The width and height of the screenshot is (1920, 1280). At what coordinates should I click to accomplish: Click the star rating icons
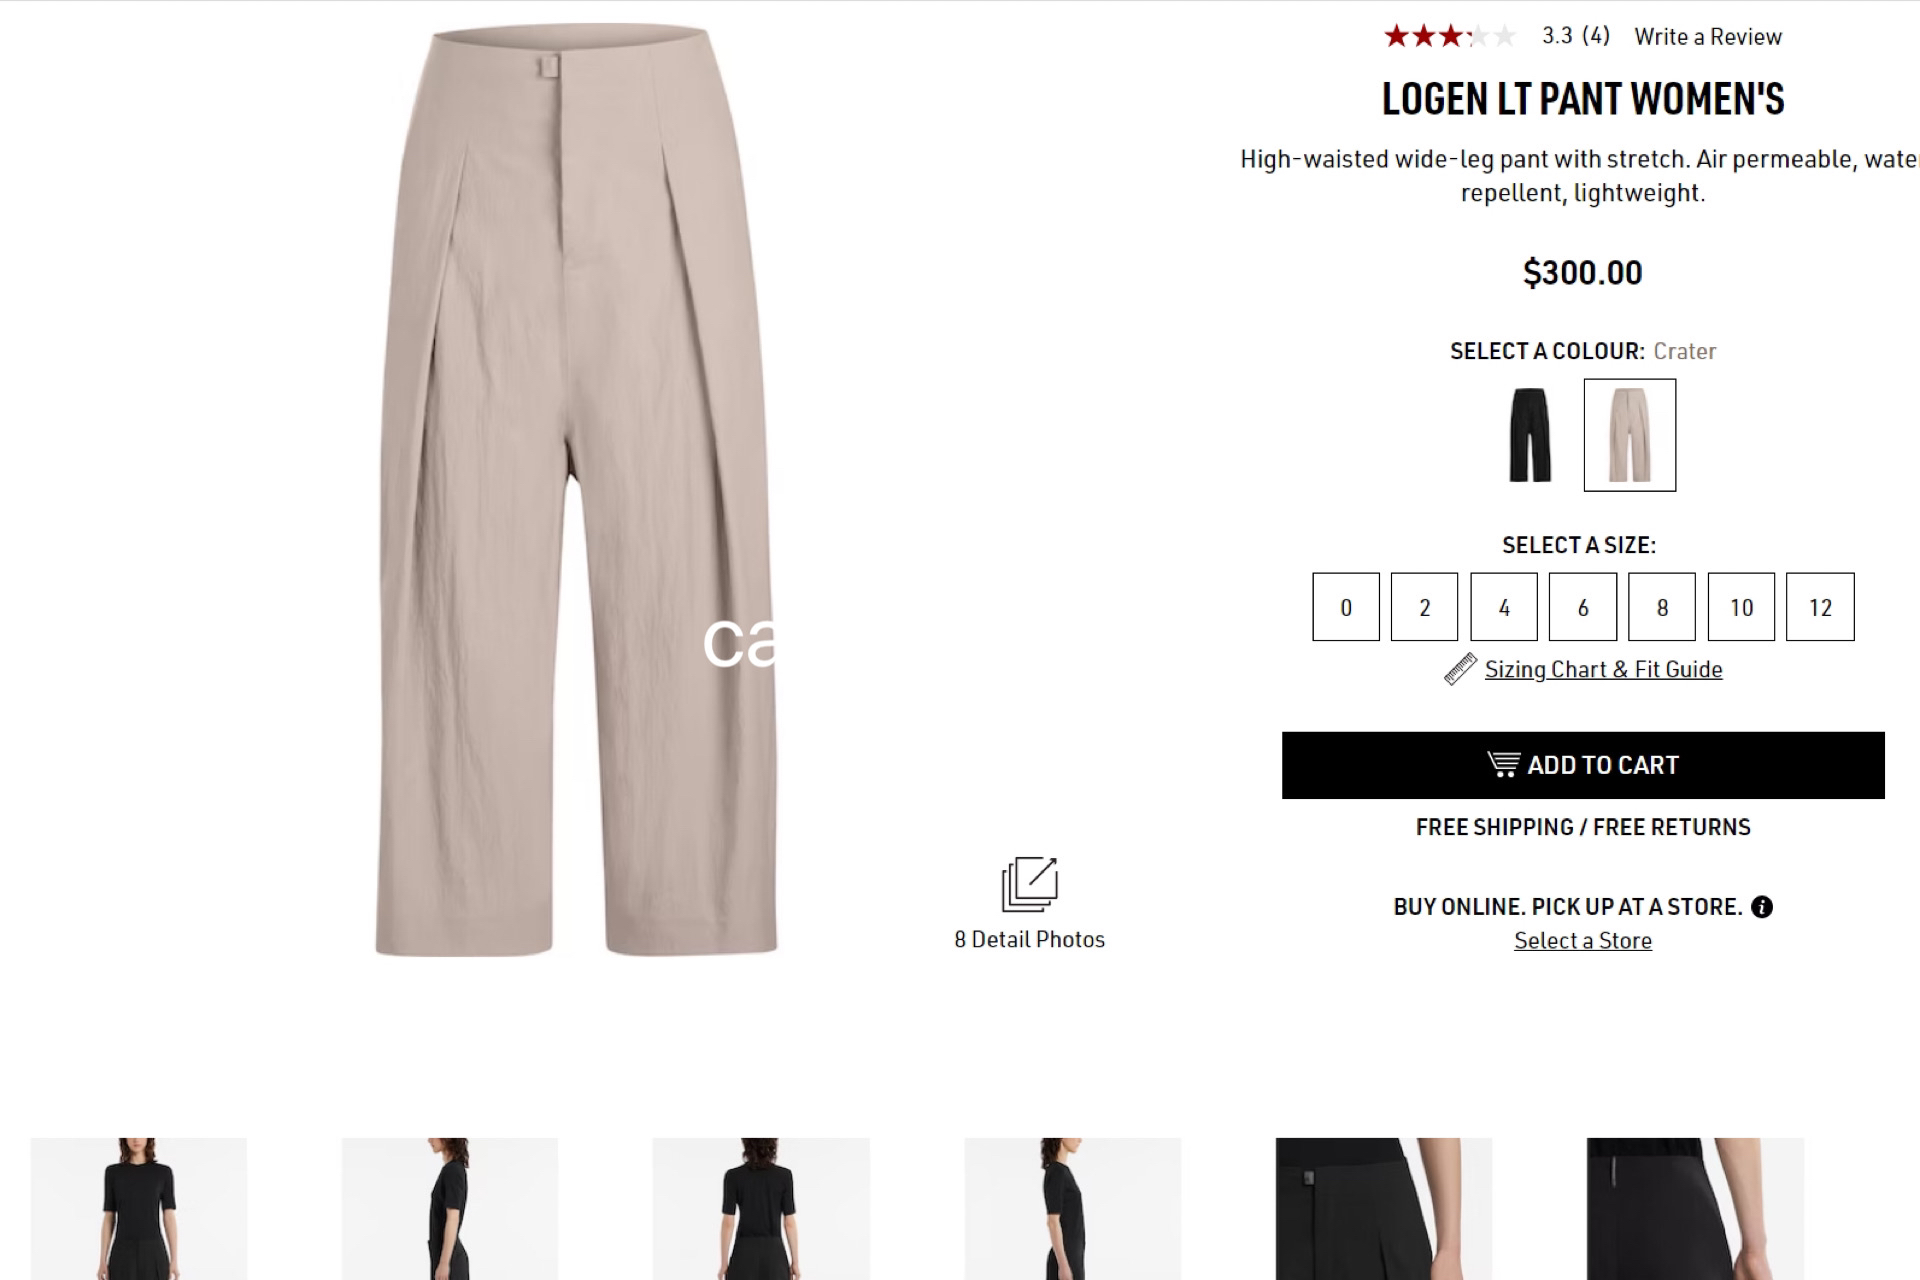point(1450,37)
